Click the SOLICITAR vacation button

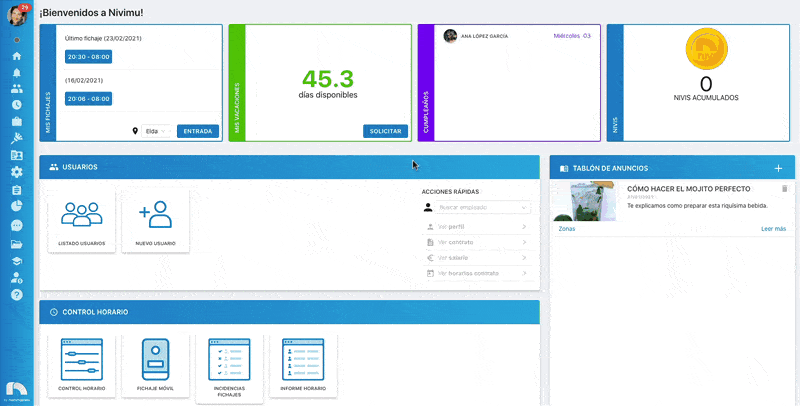tap(385, 131)
